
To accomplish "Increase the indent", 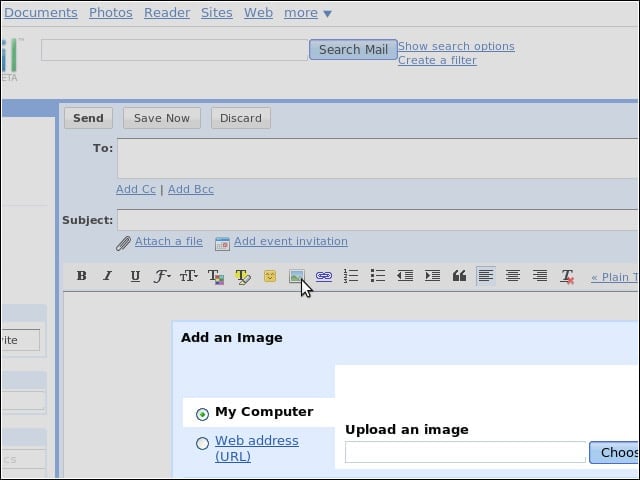I will coord(432,276).
